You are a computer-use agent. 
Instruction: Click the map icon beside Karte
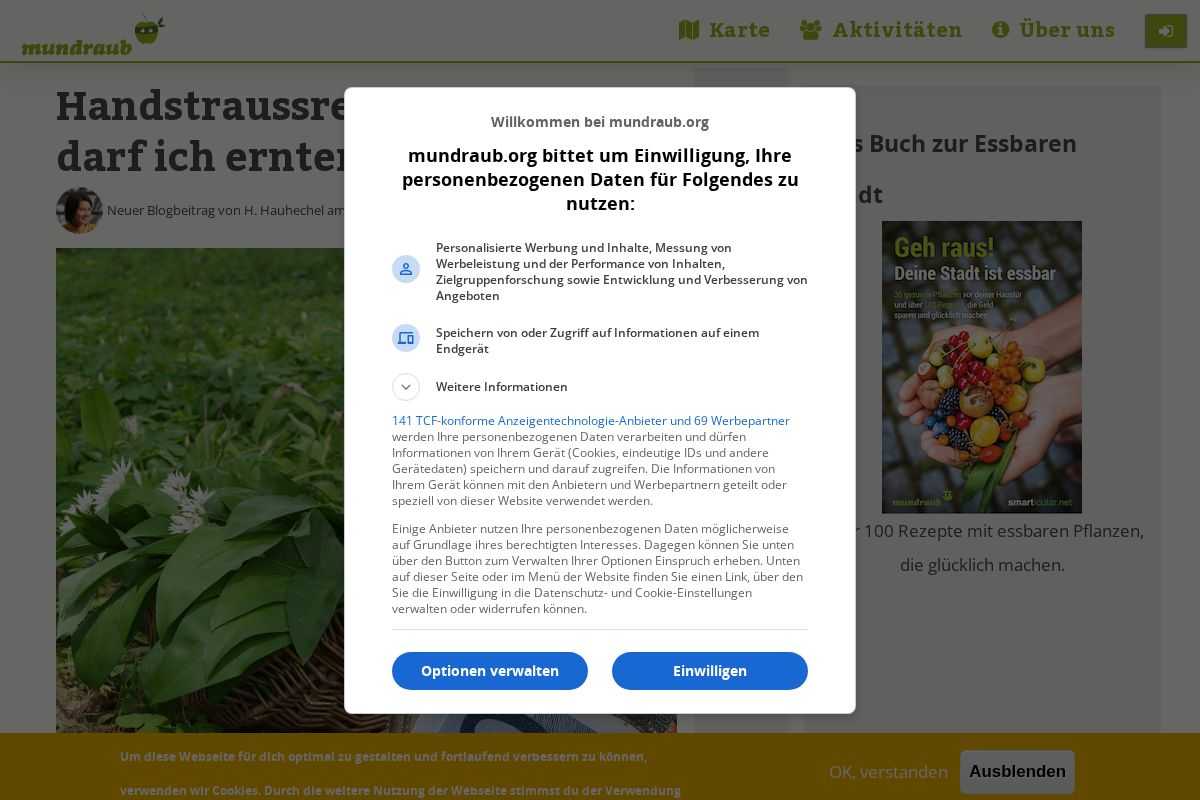click(689, 30)
